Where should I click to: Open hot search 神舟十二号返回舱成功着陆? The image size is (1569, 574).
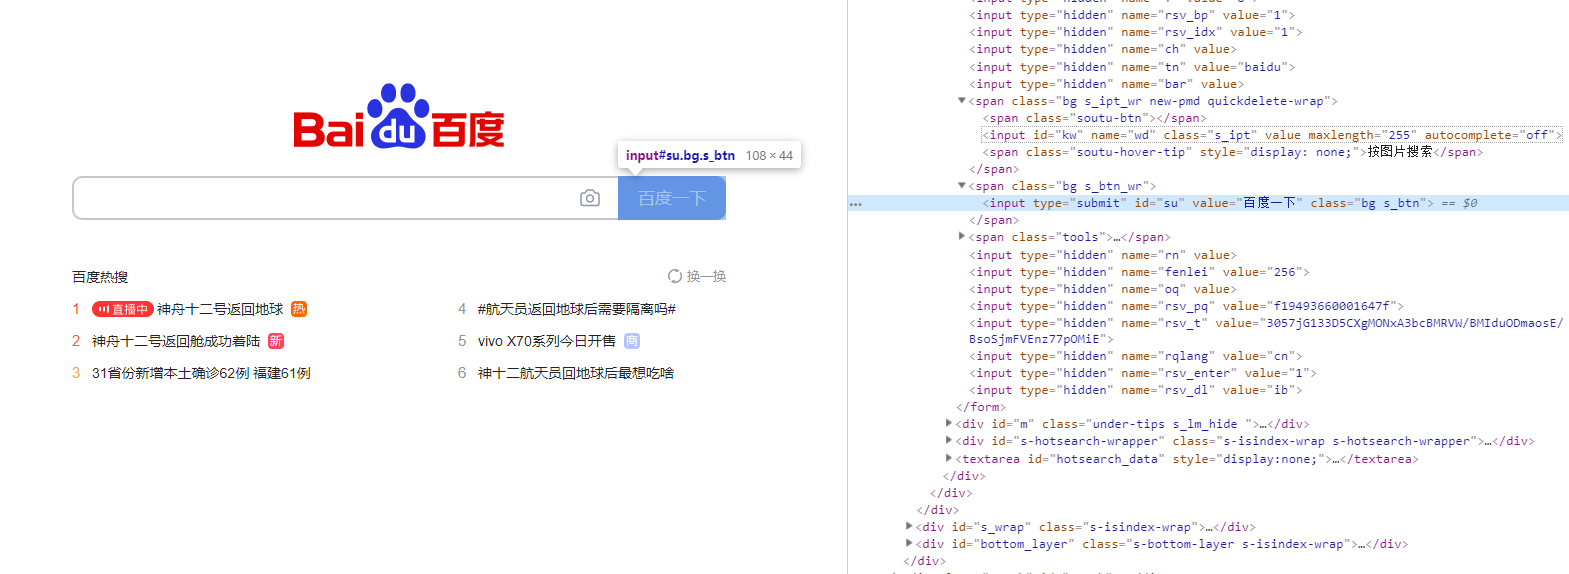point(176,341)
